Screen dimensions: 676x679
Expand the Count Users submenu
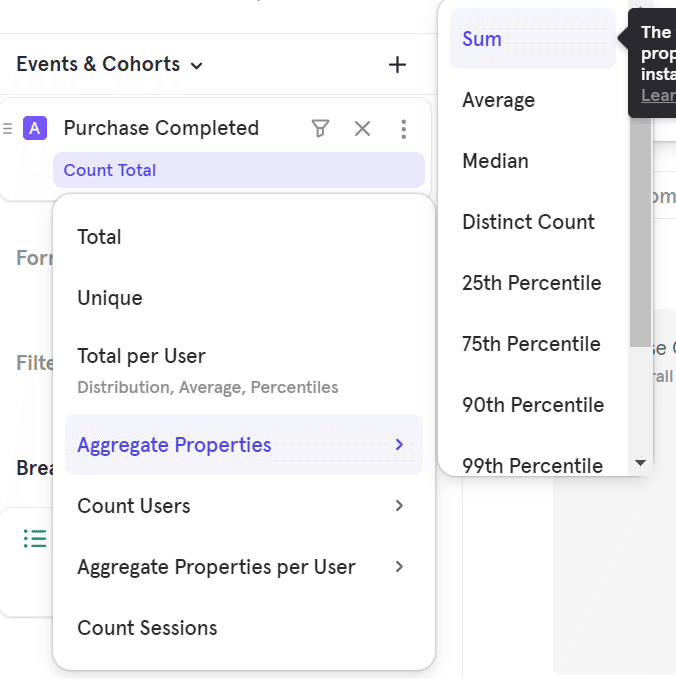tap(244, 506)
